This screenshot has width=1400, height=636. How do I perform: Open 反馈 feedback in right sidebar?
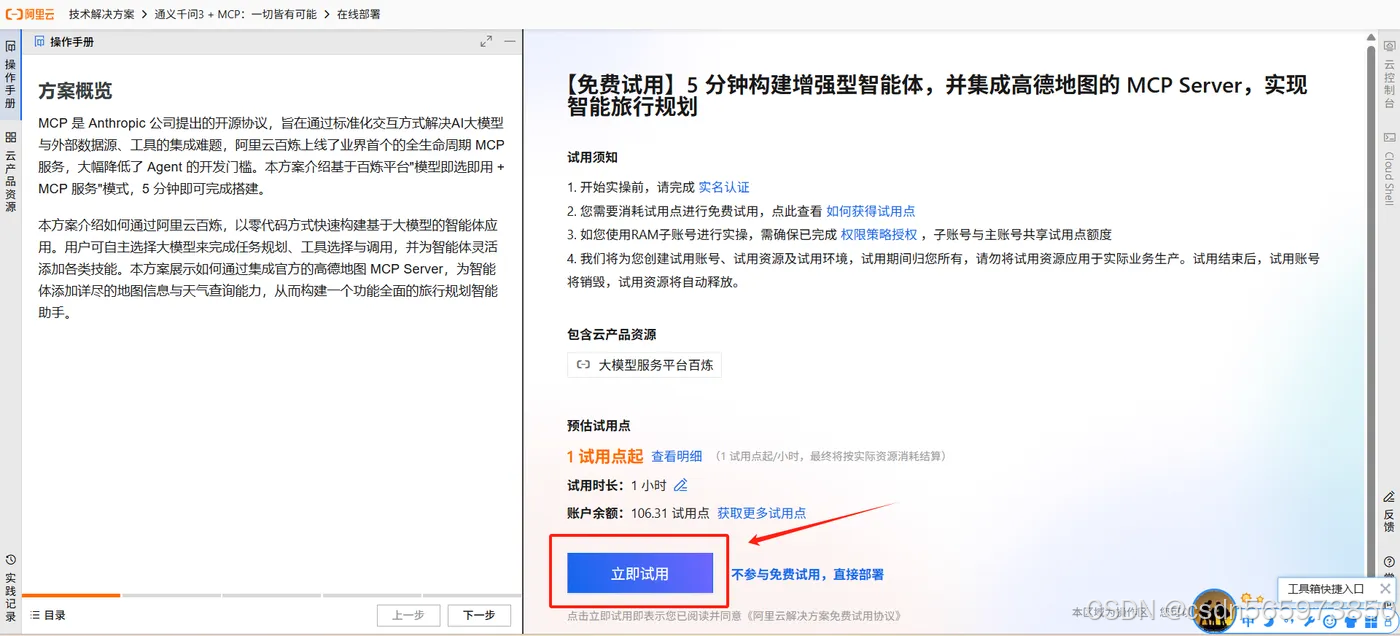(x=1389, y=512)
